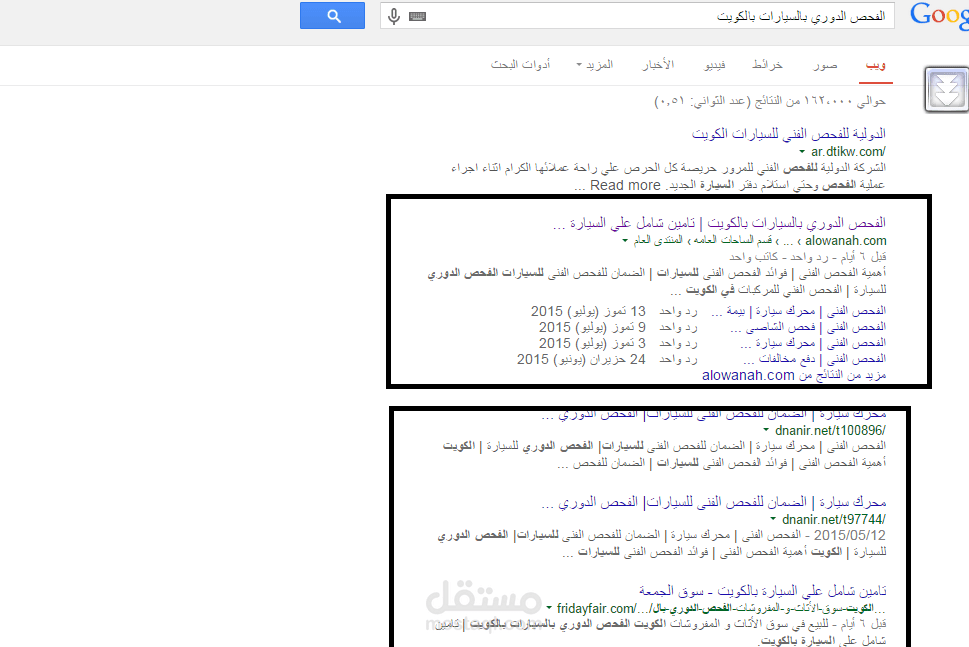969x647 pixels.
Task: Click date text 13 تموز (يوليو) 2015
Action: [x=588, y=311]
